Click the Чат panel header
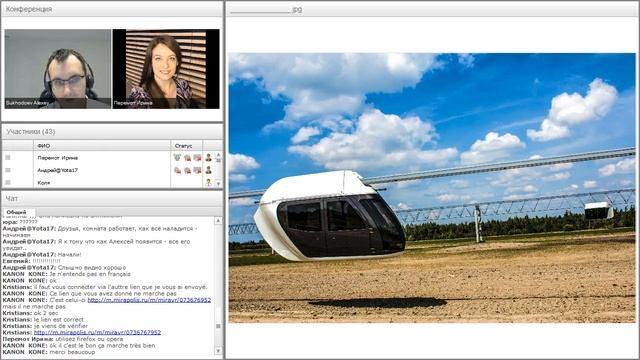This screenshot has width=640, height=360. pos(112,198)
